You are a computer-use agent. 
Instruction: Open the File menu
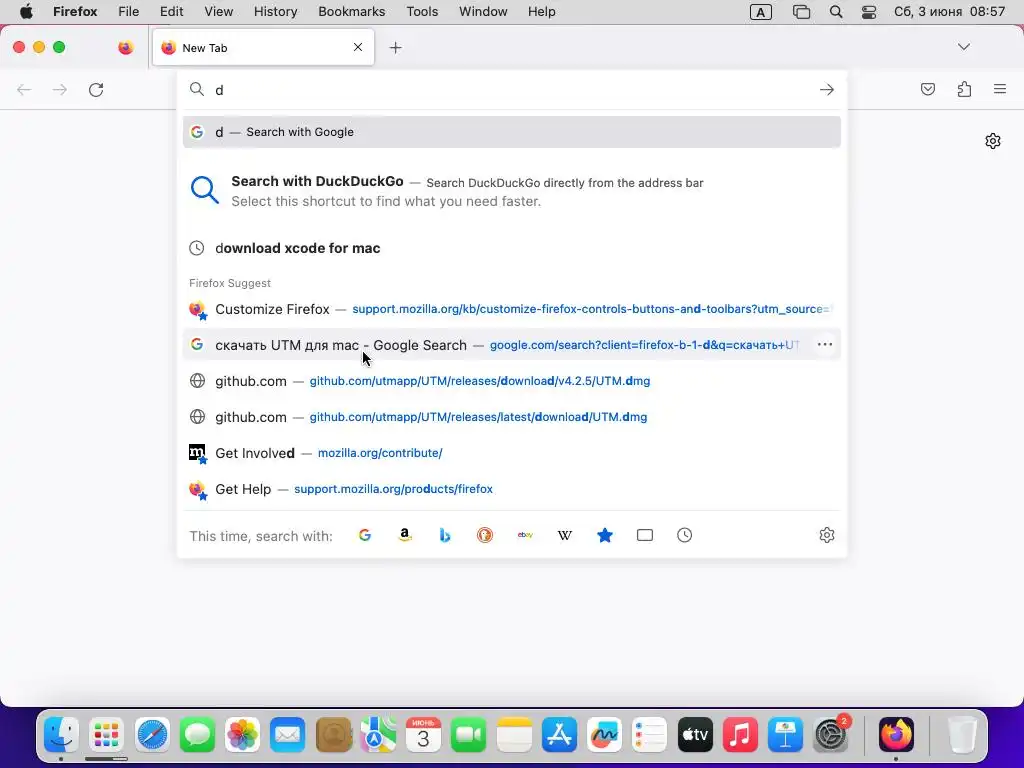tap(129, 12)
